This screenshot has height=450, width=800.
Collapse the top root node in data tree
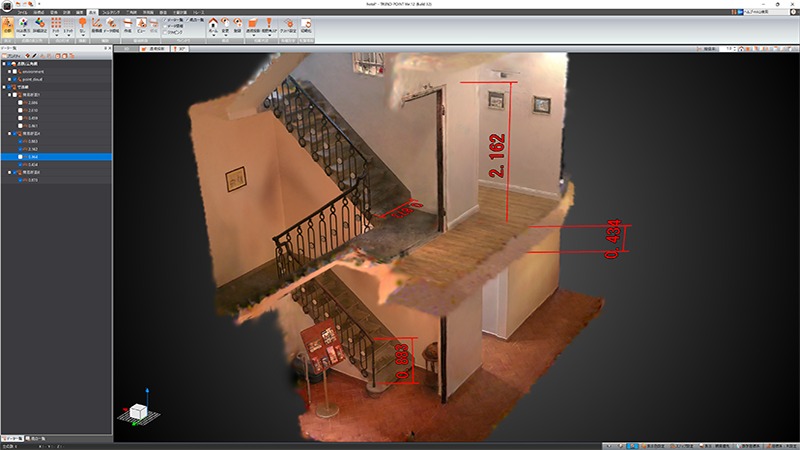tap(5, 63)
